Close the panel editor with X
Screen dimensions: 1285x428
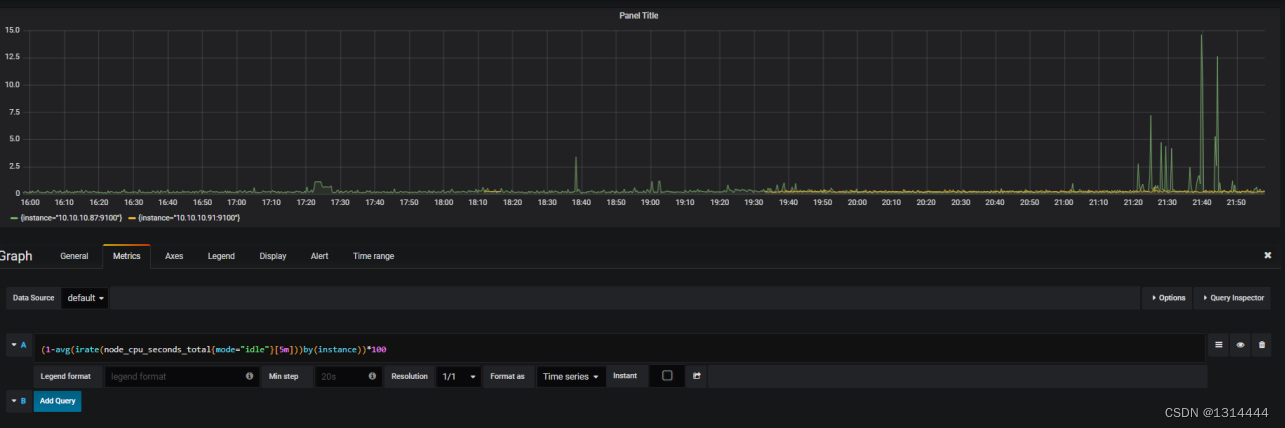click(x=1268, y=255)
